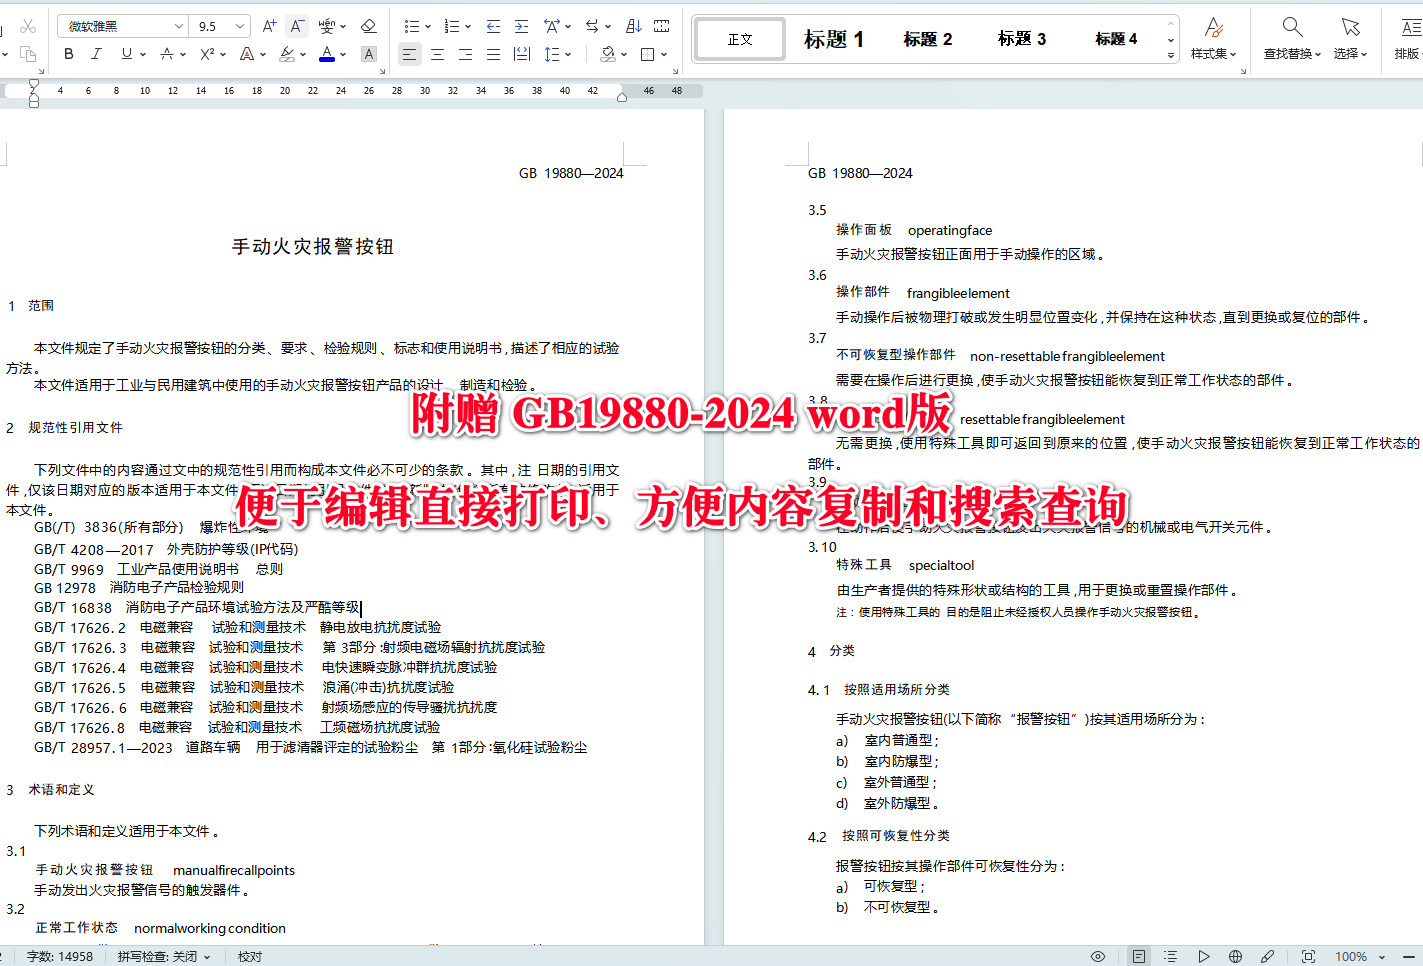This screenshot has height=966, width=1423.
Task: Expand the font size dropdown showing 9.5
Action: pos(219,25)
